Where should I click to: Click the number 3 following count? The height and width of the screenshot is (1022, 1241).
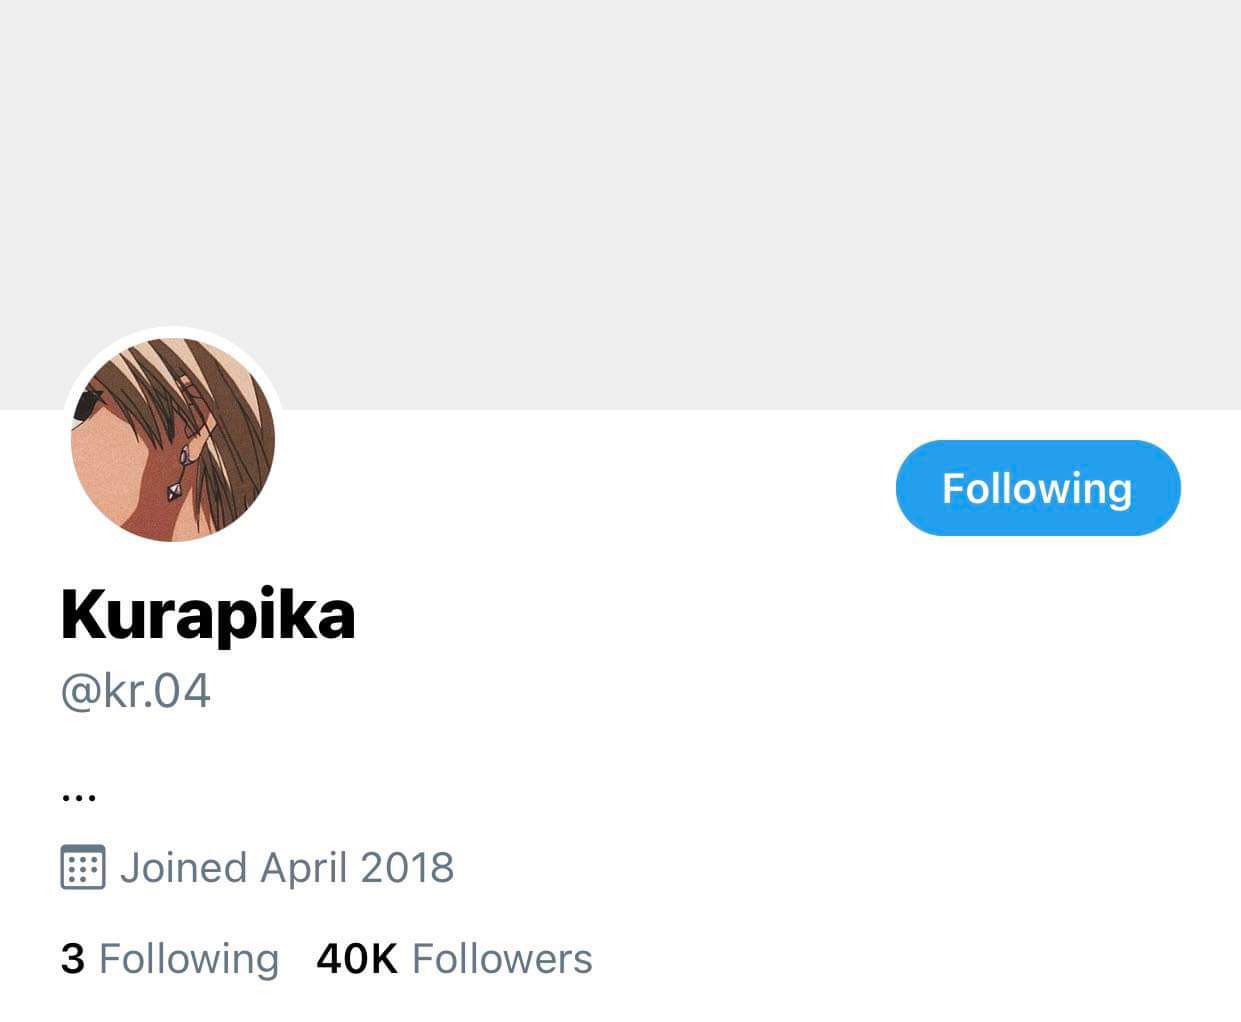pos(72,958)
